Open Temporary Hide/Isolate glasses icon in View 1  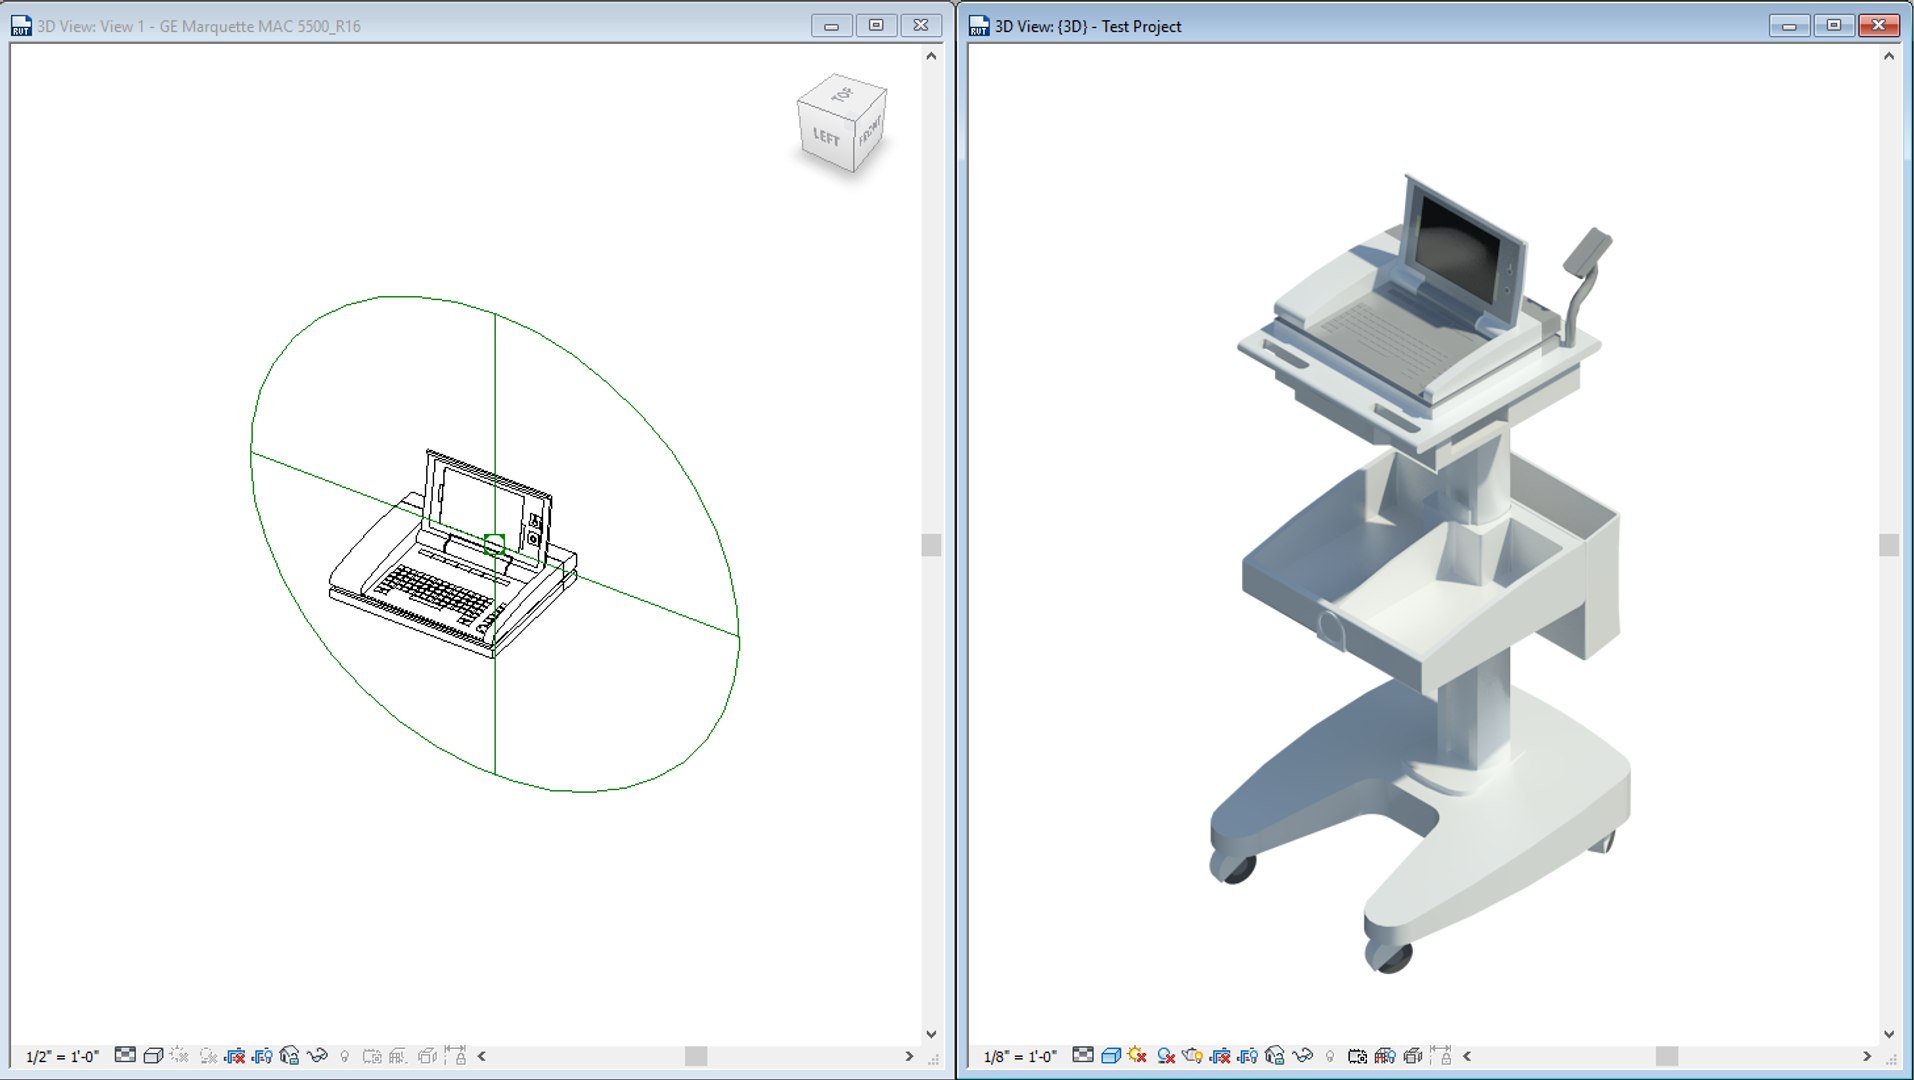coord(317,1056)
